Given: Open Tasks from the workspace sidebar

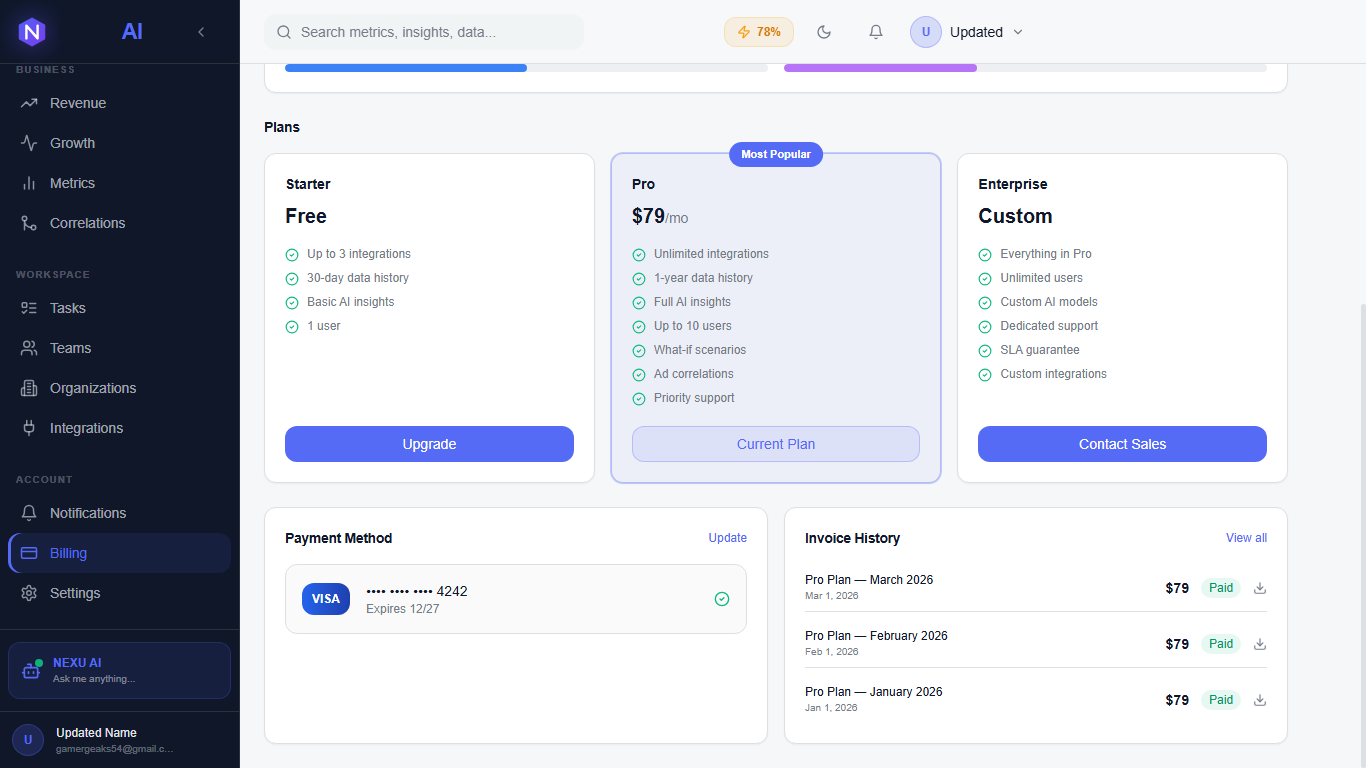Looking at the screenshot, I should [x=67, y=308].
